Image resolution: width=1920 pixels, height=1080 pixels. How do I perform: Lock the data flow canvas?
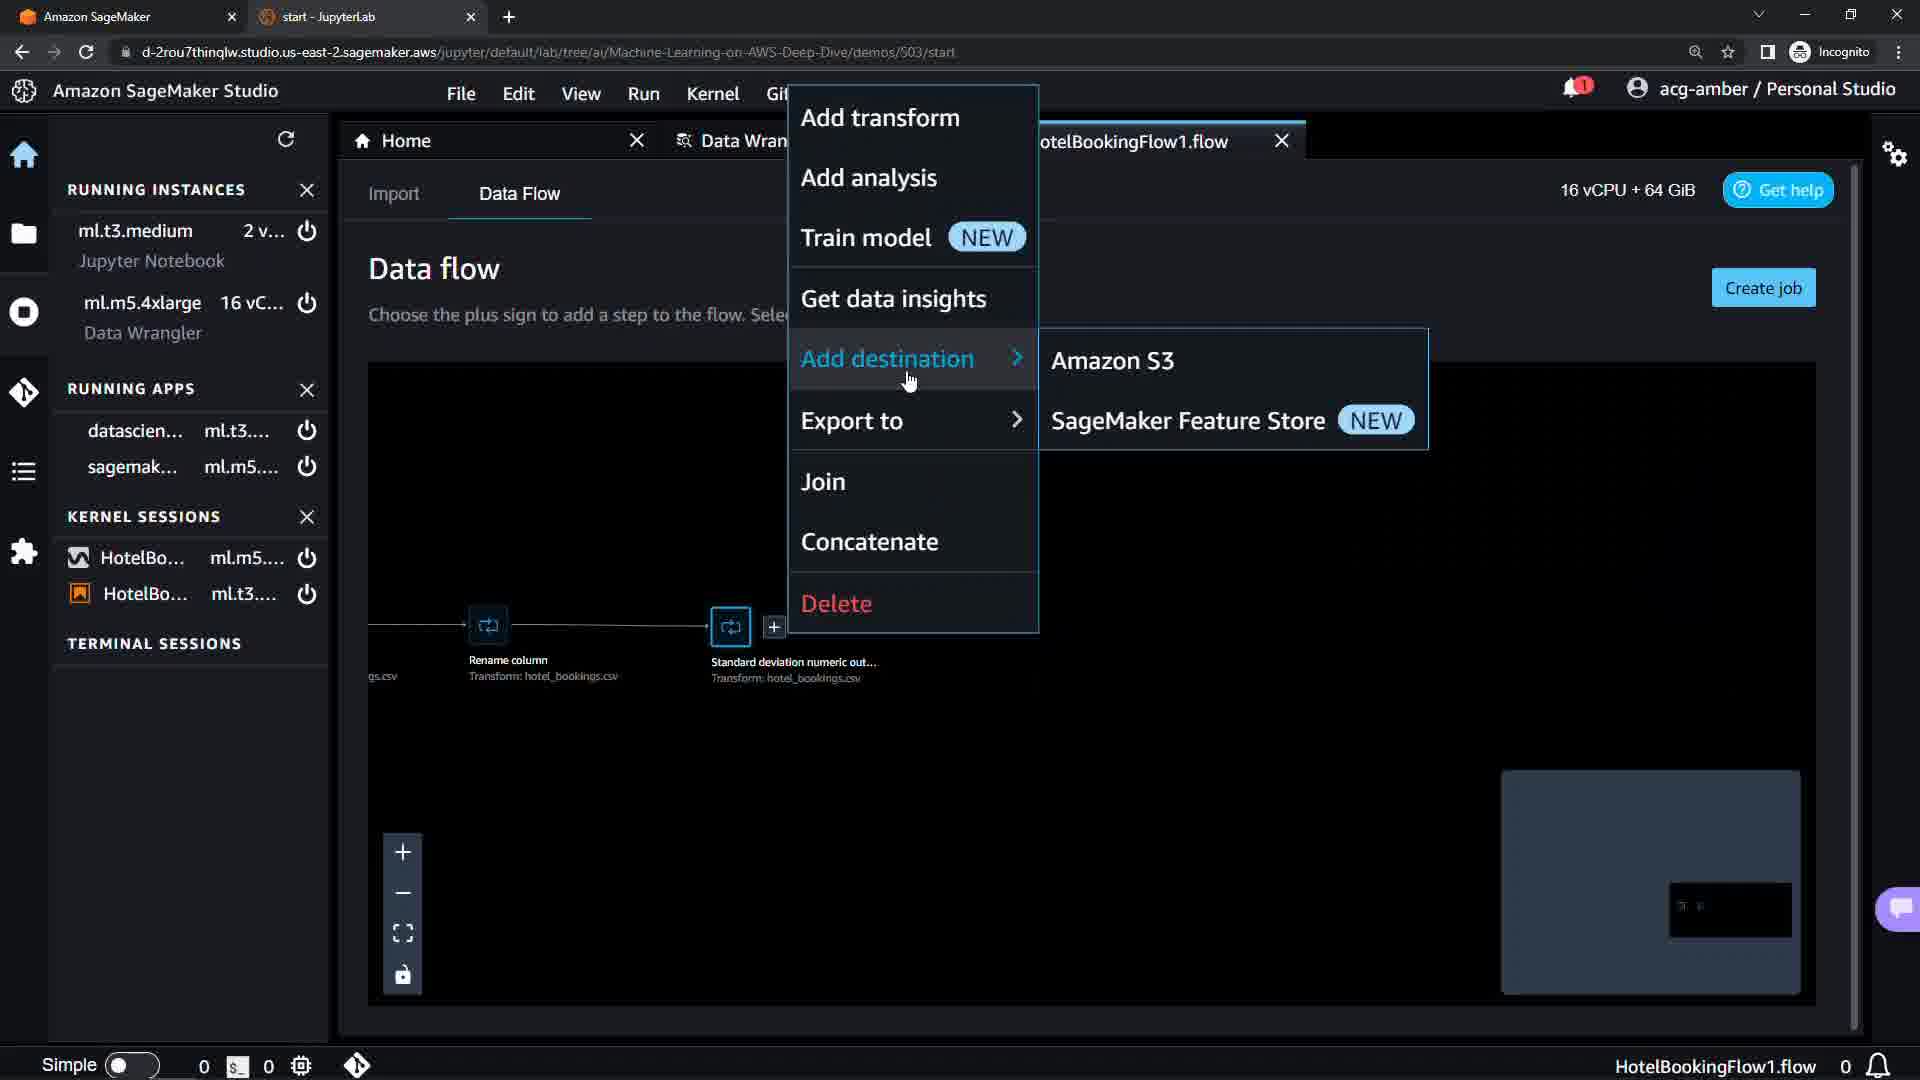[403, 975]
